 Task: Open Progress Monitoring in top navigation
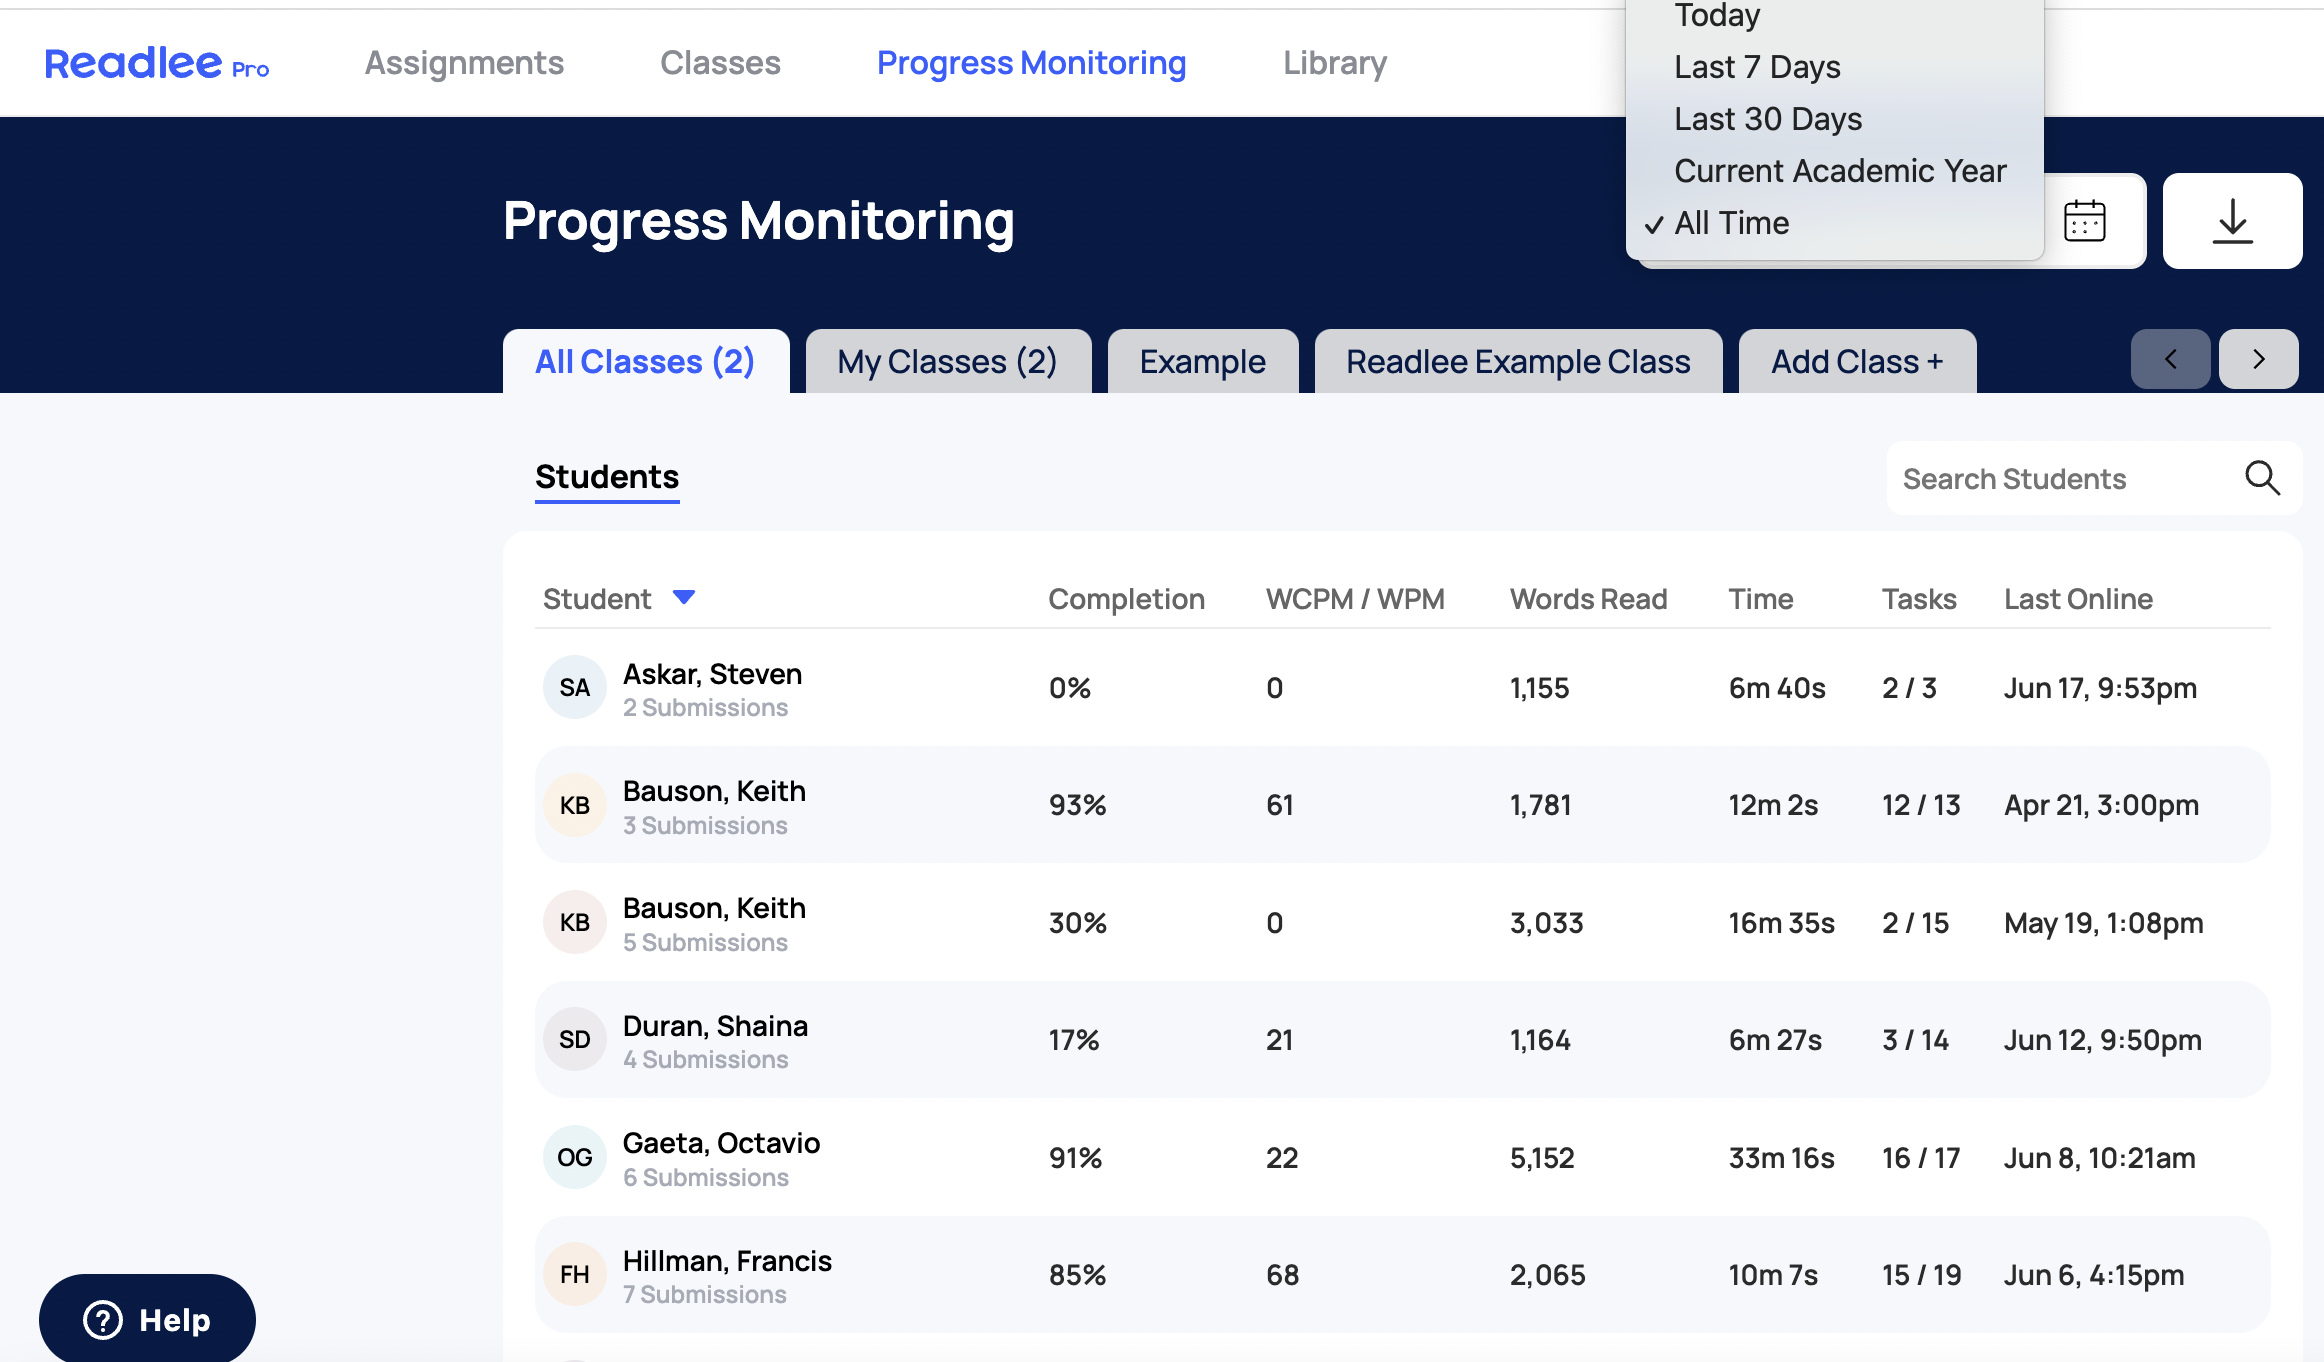click(1031, 63)
